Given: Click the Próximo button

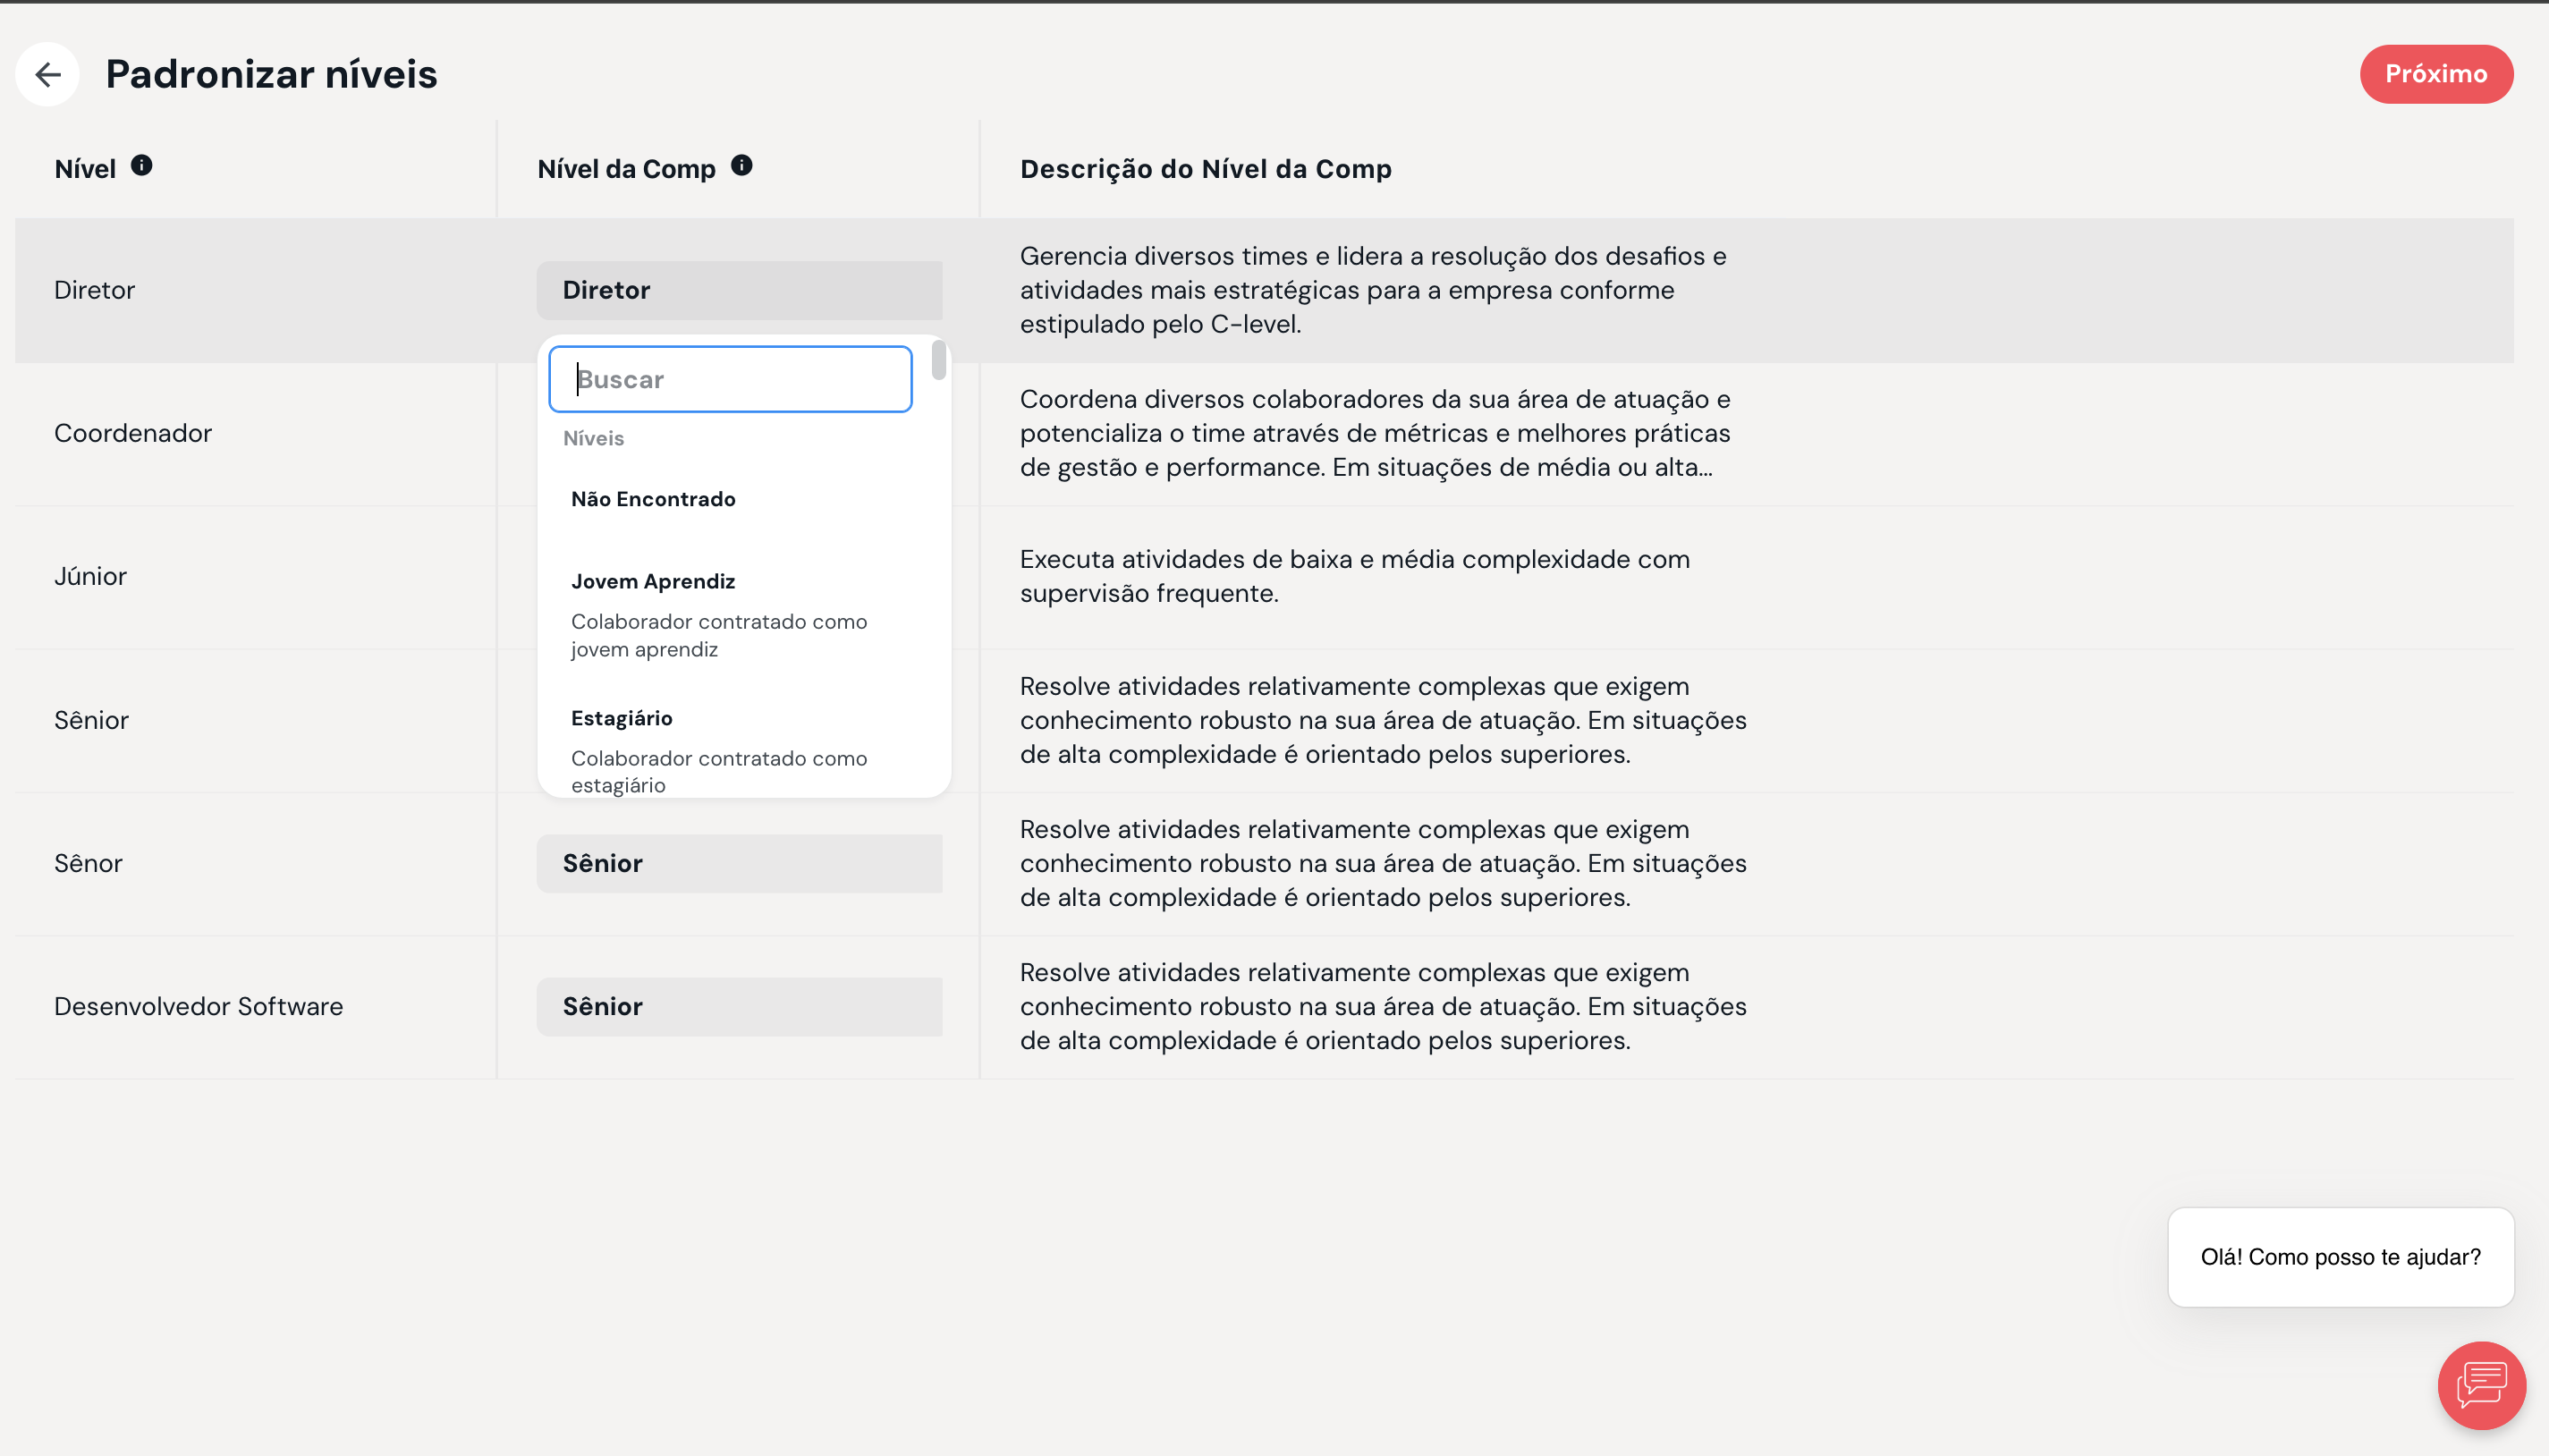Looking at the screenshot, I should pos(2436,74).
